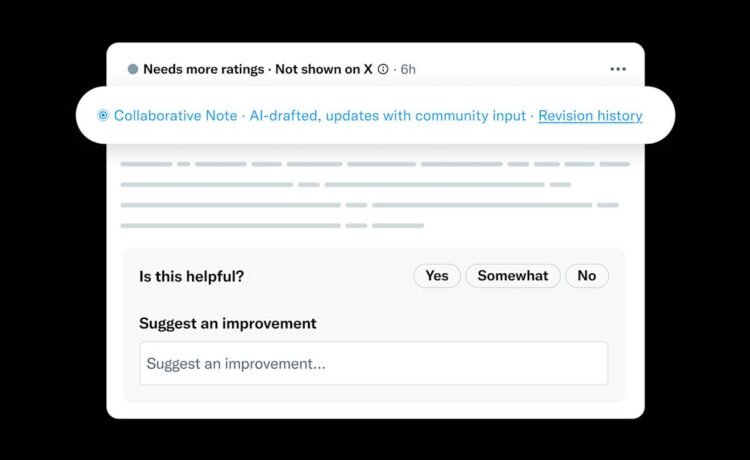Focus the Suggest an improvement text field

(373, 364)
